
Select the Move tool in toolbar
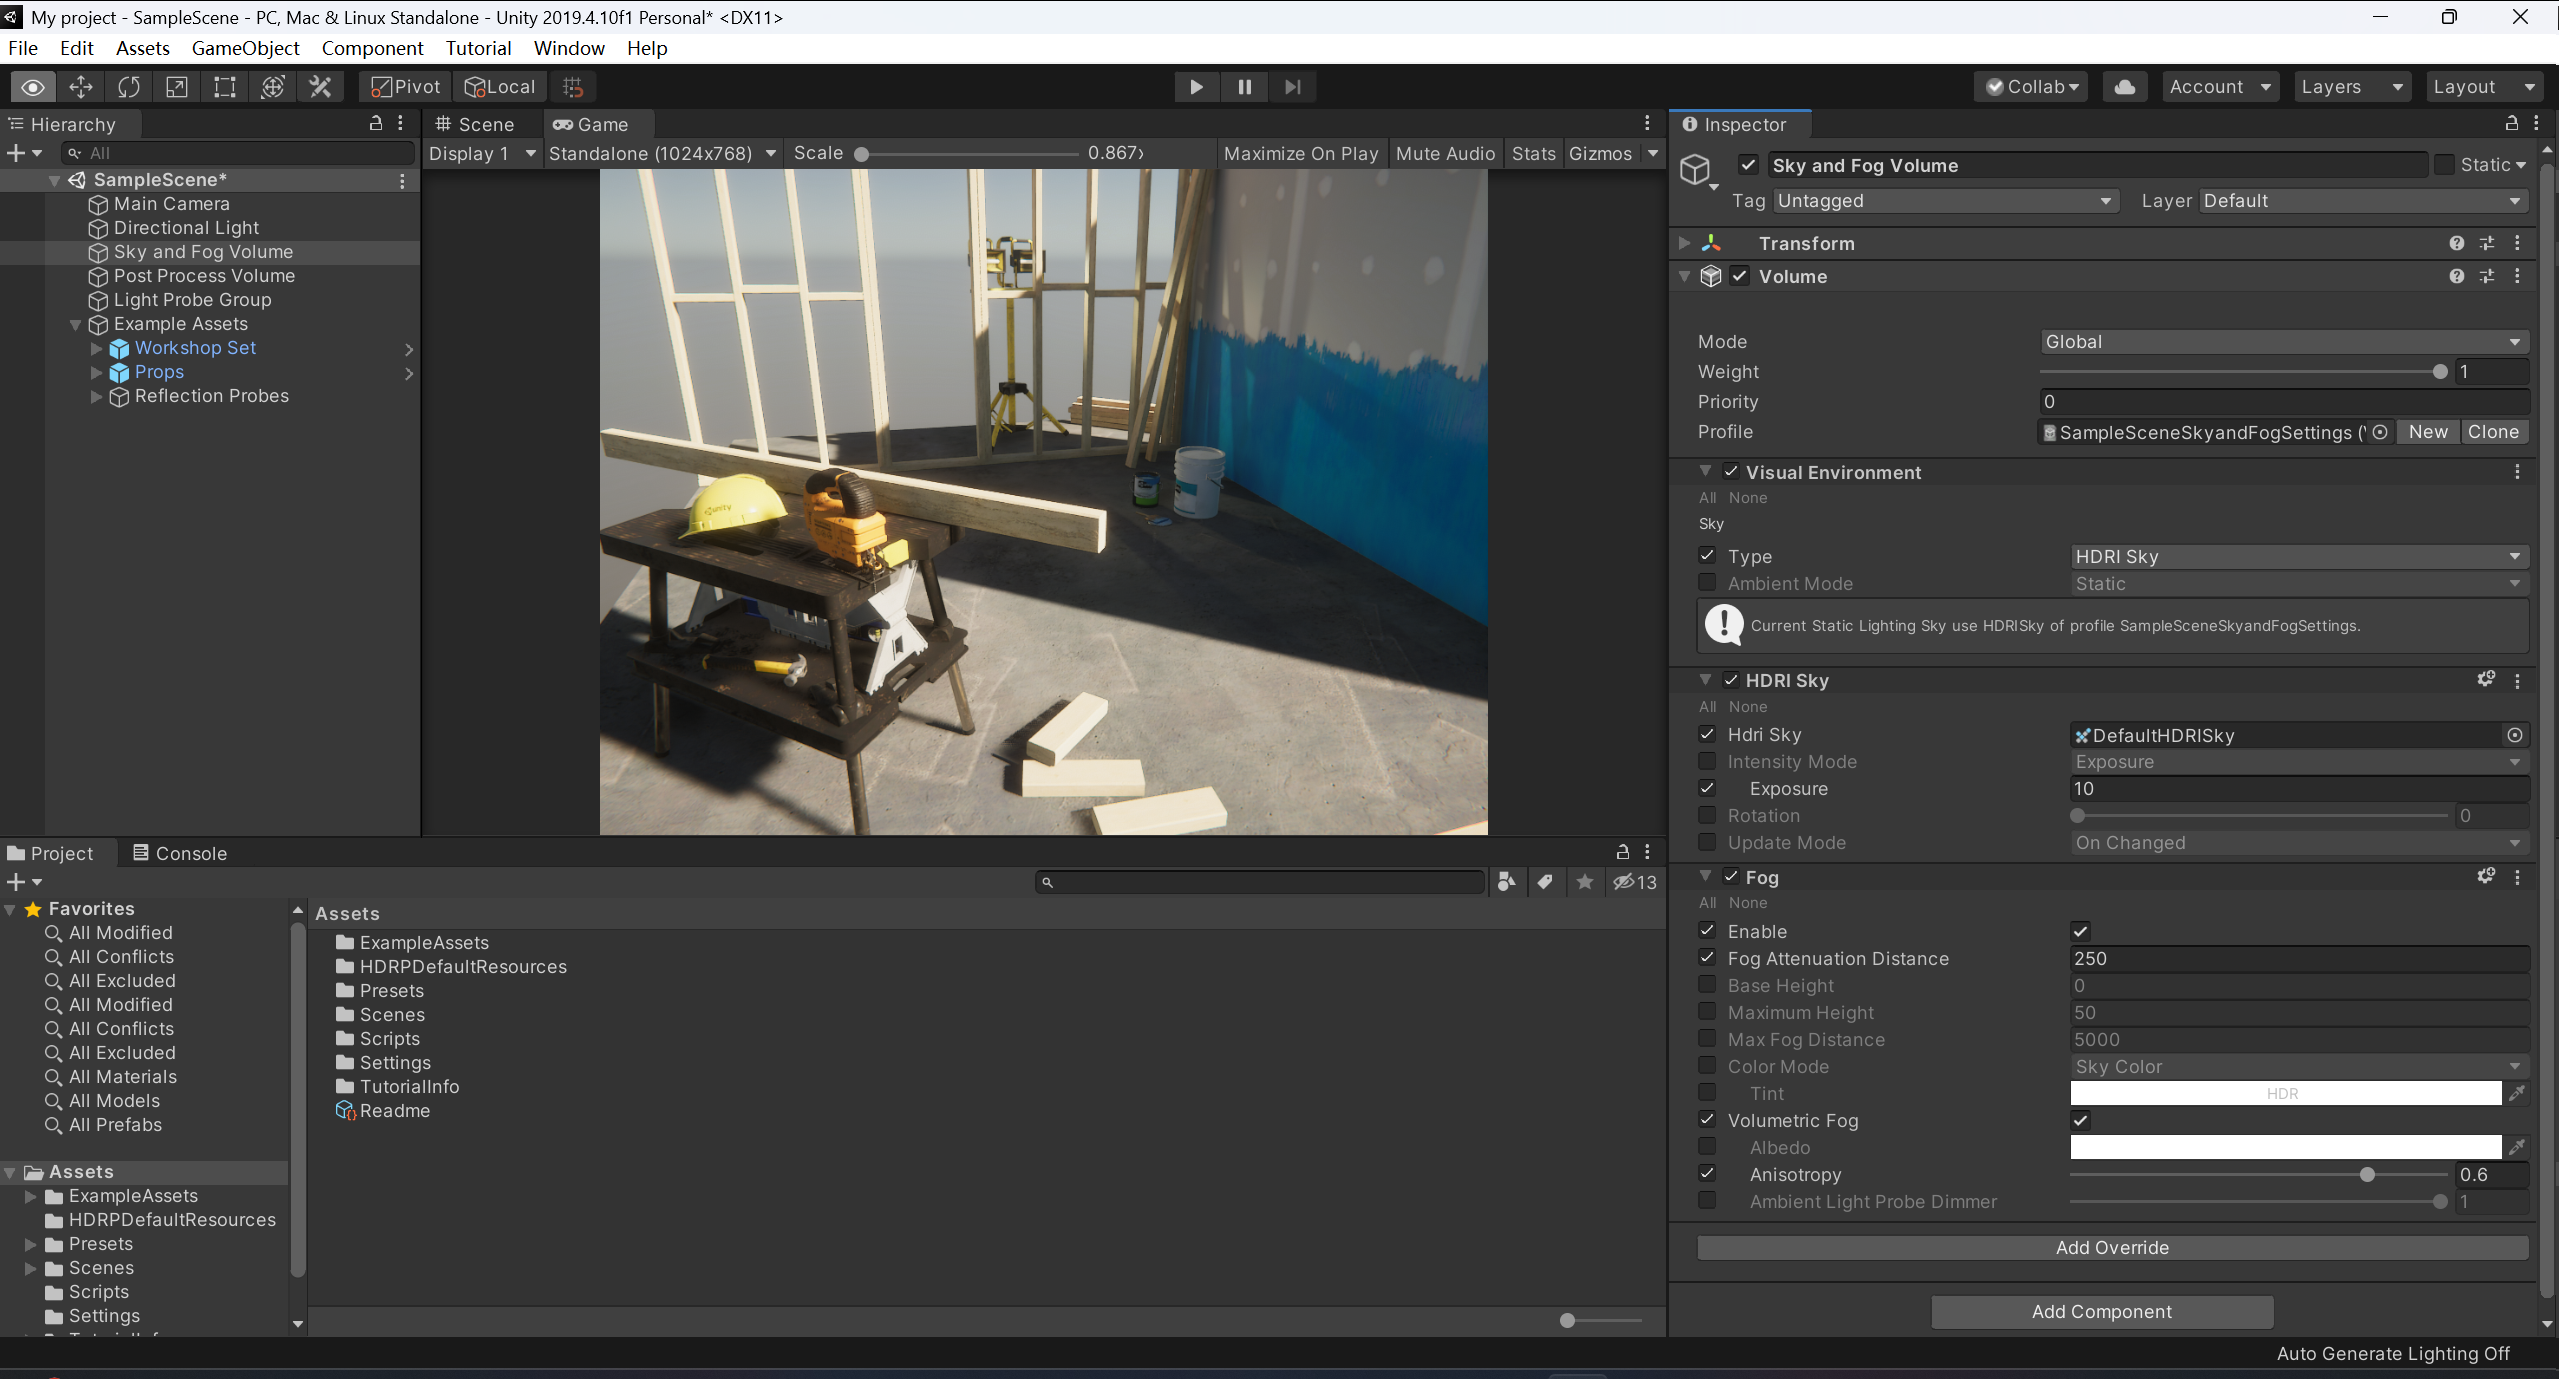[80, 87]
